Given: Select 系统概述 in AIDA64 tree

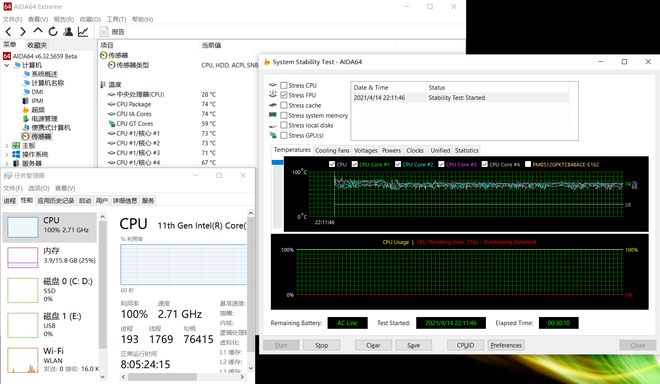Looking at the screenshot, I should tap(44, 74).
